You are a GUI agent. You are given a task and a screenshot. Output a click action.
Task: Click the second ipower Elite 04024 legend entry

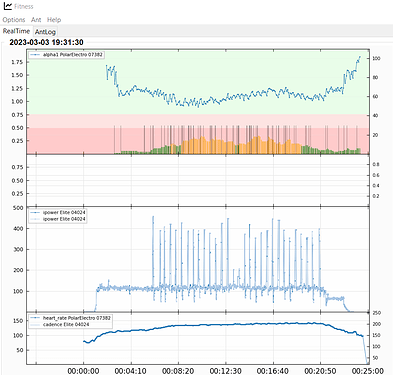coord(58,219)
